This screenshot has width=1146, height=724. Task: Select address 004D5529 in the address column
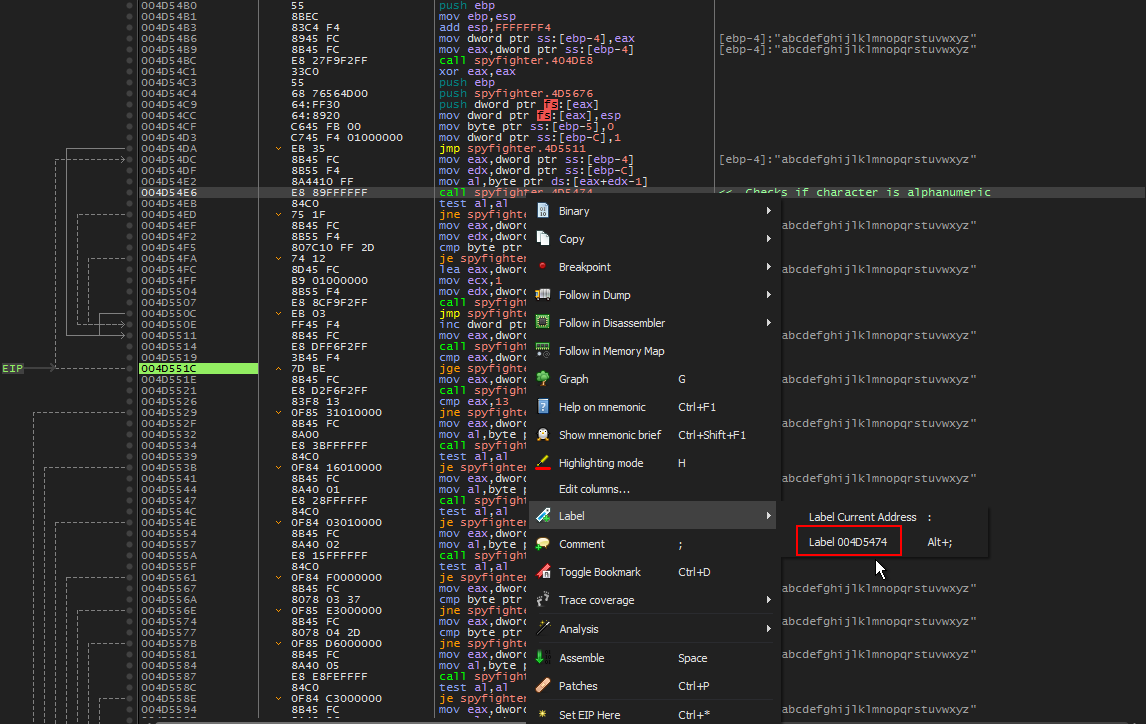169,412
